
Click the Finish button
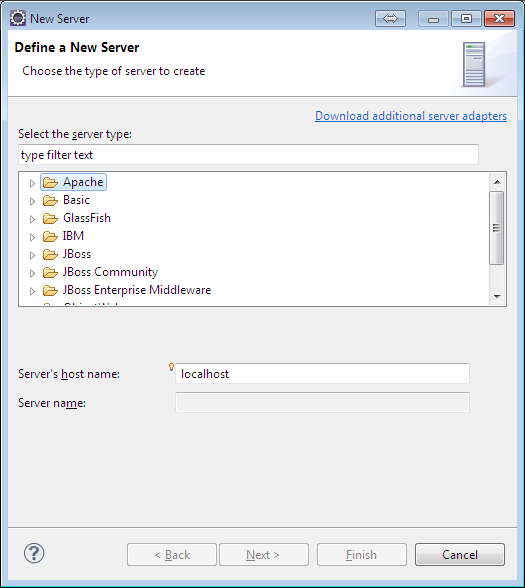pos(362,554)
